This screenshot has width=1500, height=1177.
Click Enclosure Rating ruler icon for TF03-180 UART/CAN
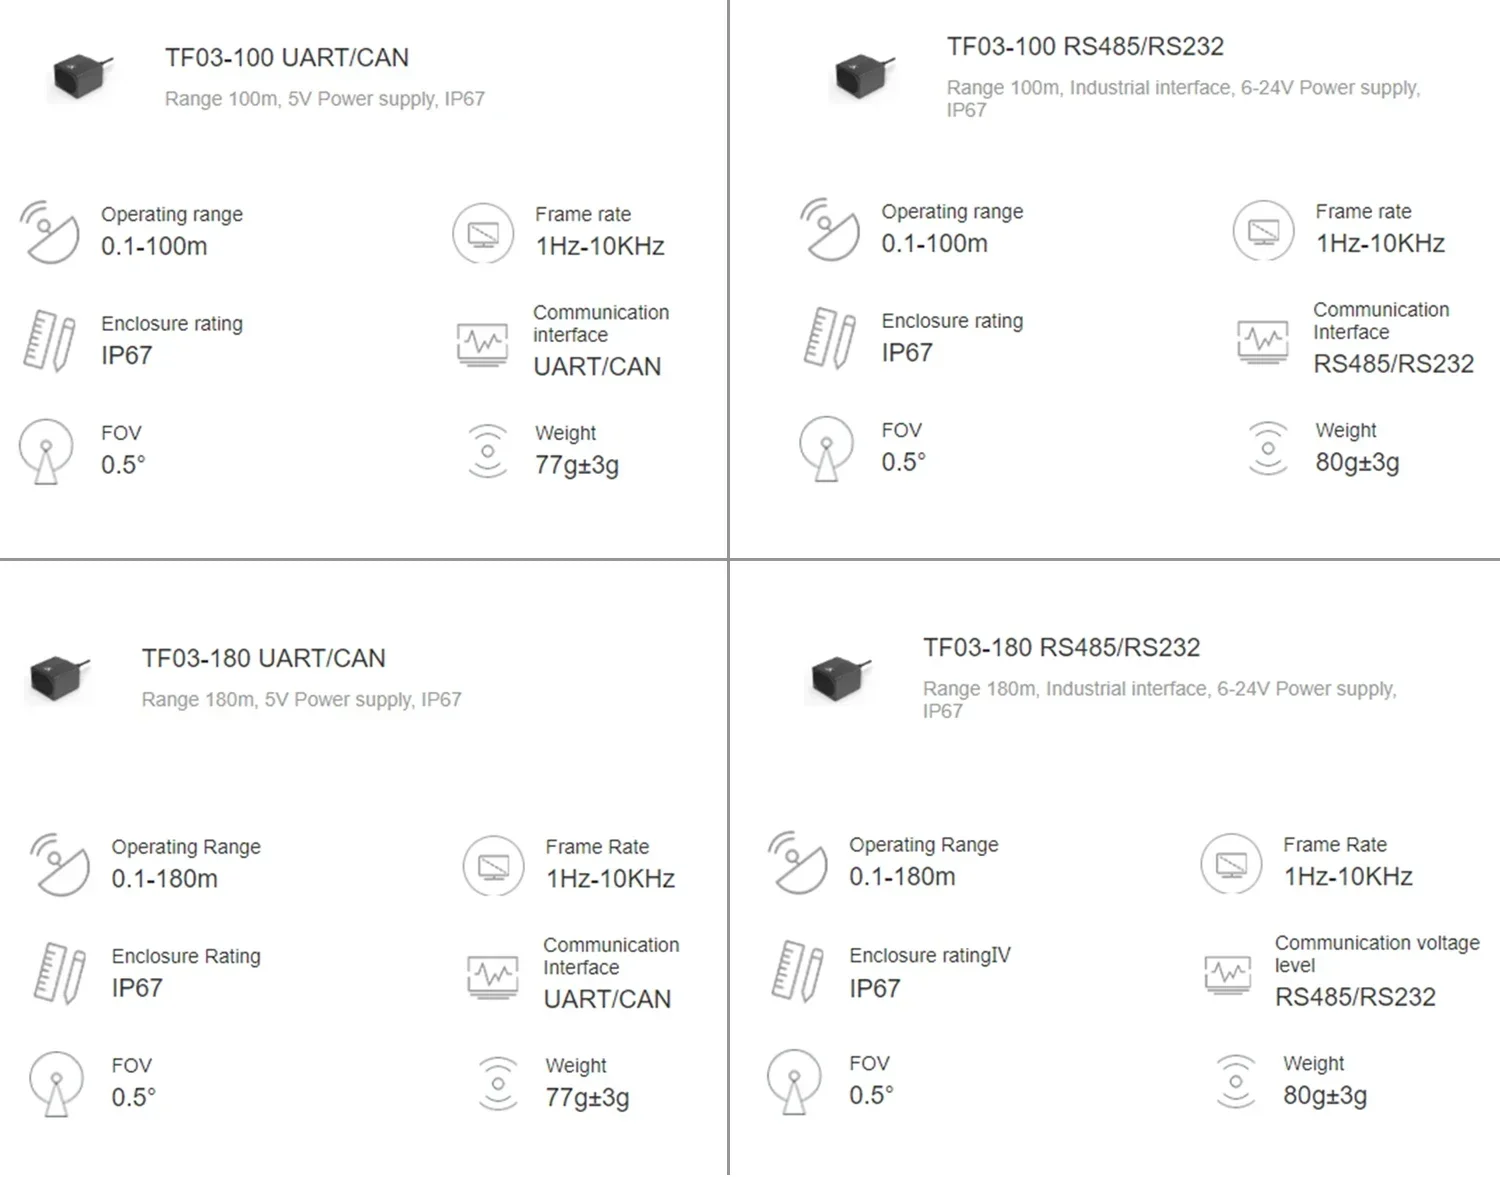(x=60, y=972)
